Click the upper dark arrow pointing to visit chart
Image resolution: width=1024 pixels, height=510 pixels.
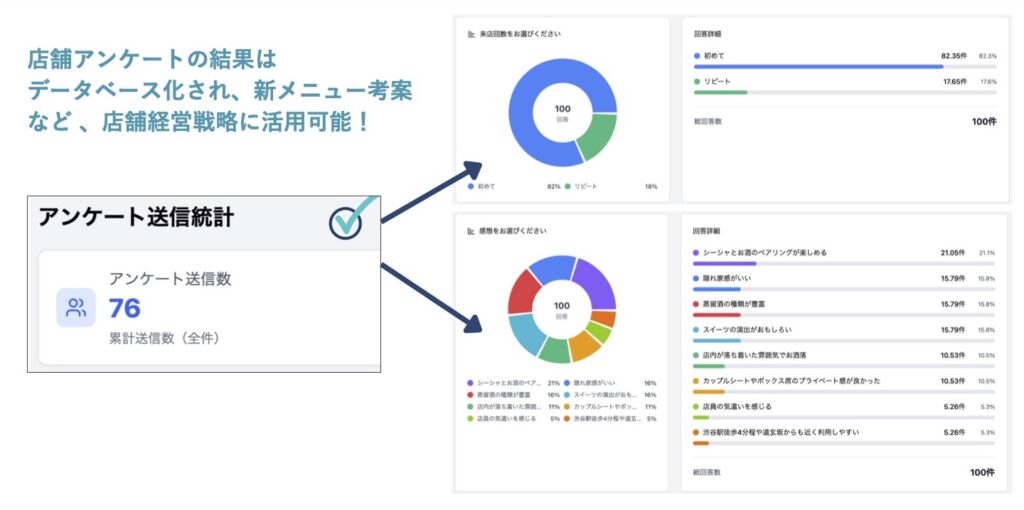coord(430,191)
